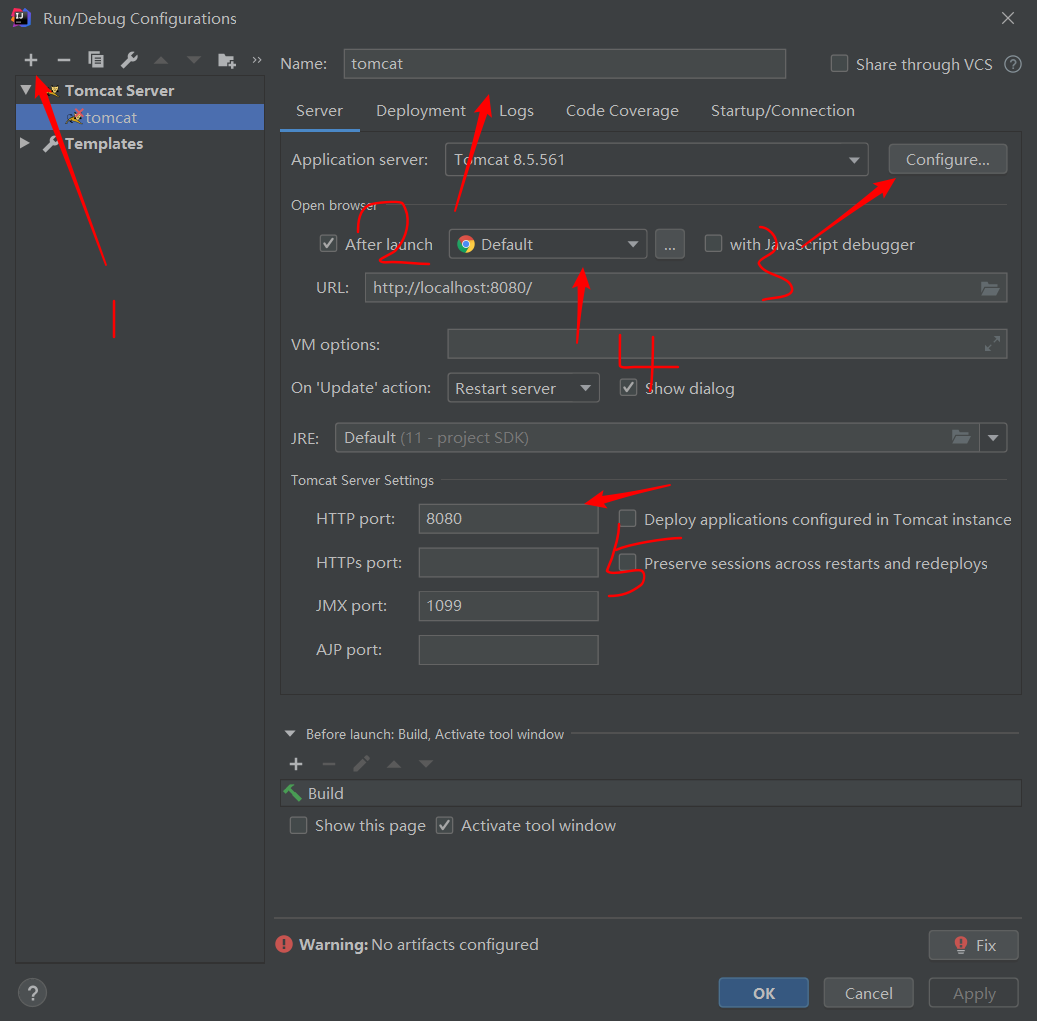Enable with JavaScript debugger checkbox
The width and height of the screenshot is (1037, 1021).
tap(713, 243)
